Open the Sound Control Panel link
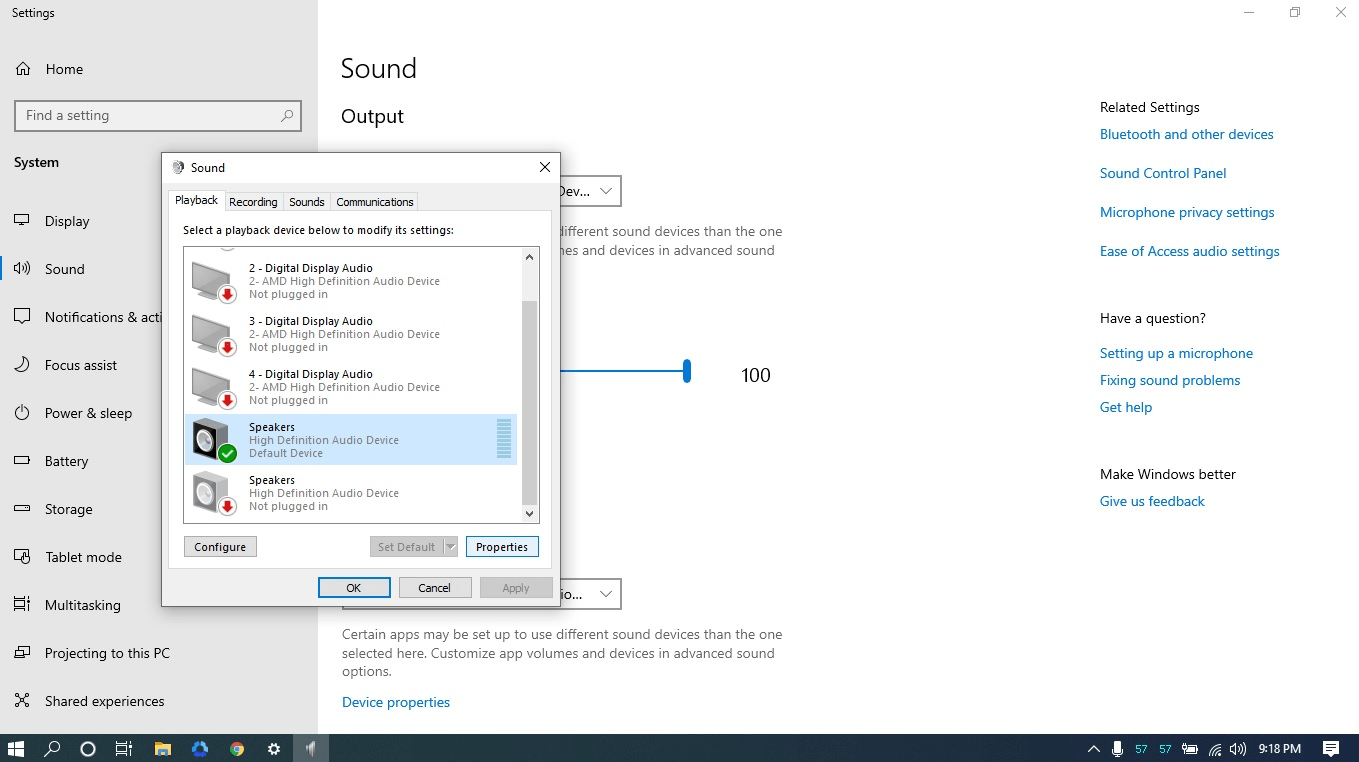 1162,172
